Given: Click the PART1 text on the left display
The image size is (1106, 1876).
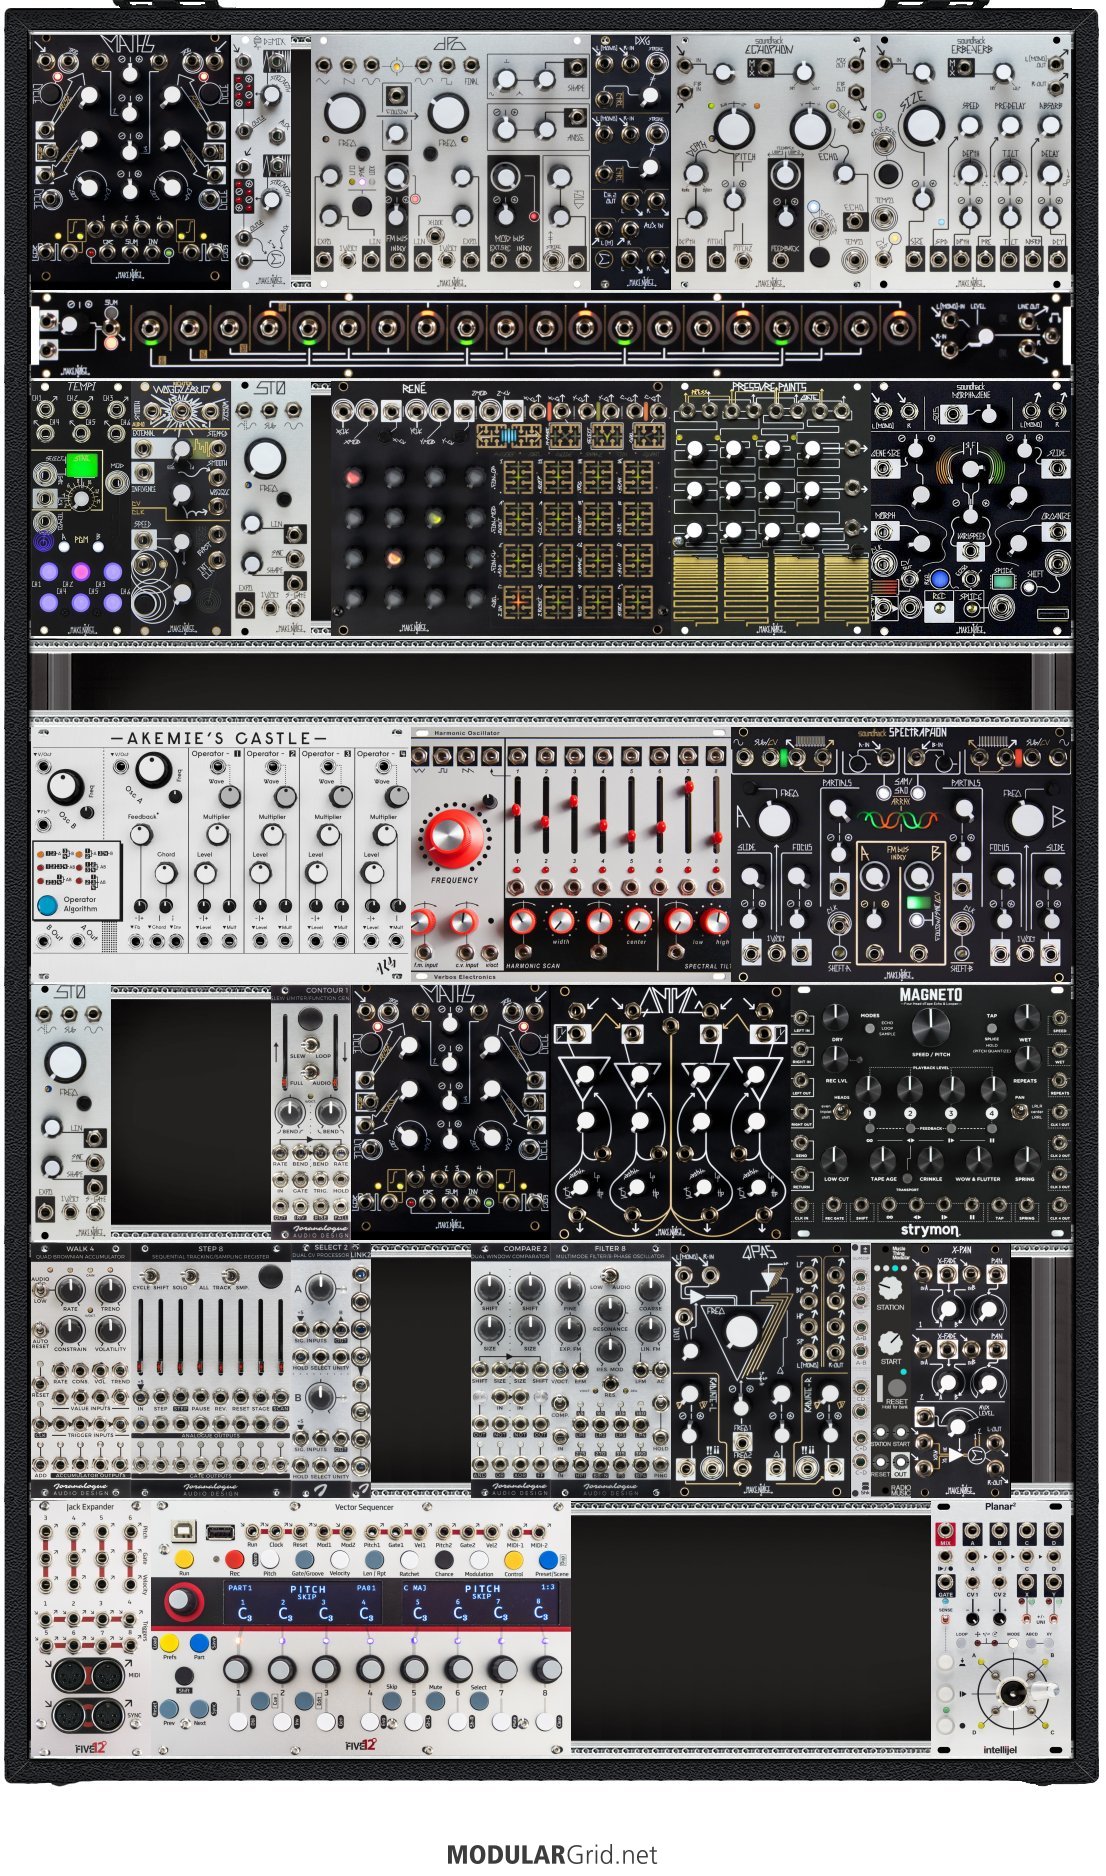Looking at the screenshot, I should (x=240, y=1588).
